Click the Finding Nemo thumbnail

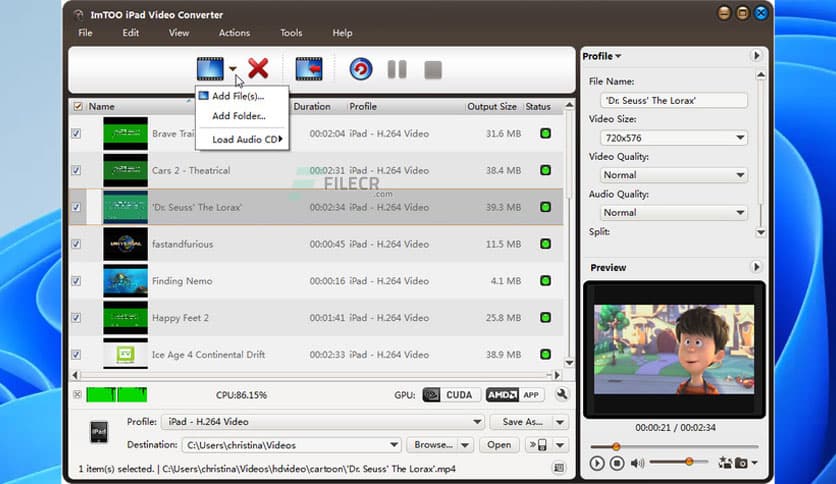[x=125, y=281]
